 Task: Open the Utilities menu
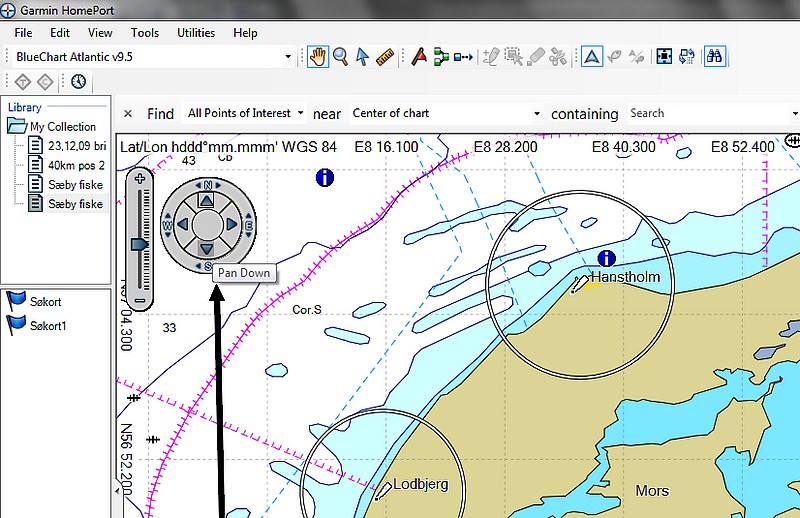point(196,33)
